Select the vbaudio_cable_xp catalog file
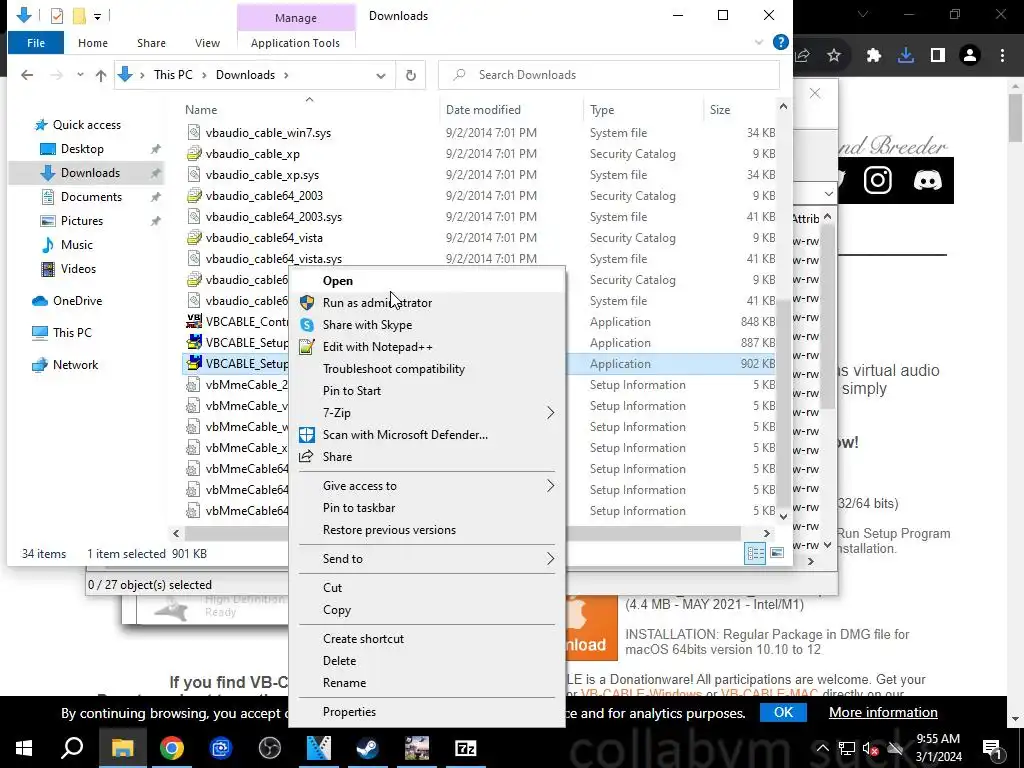Image resolution: width=1024 pixels, height=768 pixels. pos(253,153)
